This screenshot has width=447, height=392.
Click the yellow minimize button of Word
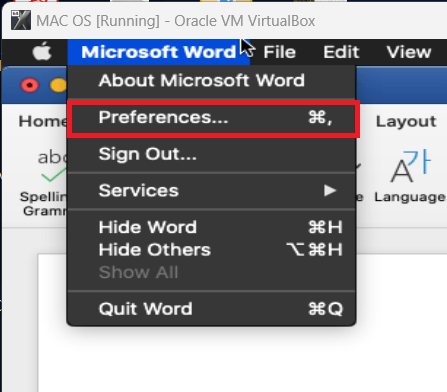pyautogui.click(x=58, y=85)
